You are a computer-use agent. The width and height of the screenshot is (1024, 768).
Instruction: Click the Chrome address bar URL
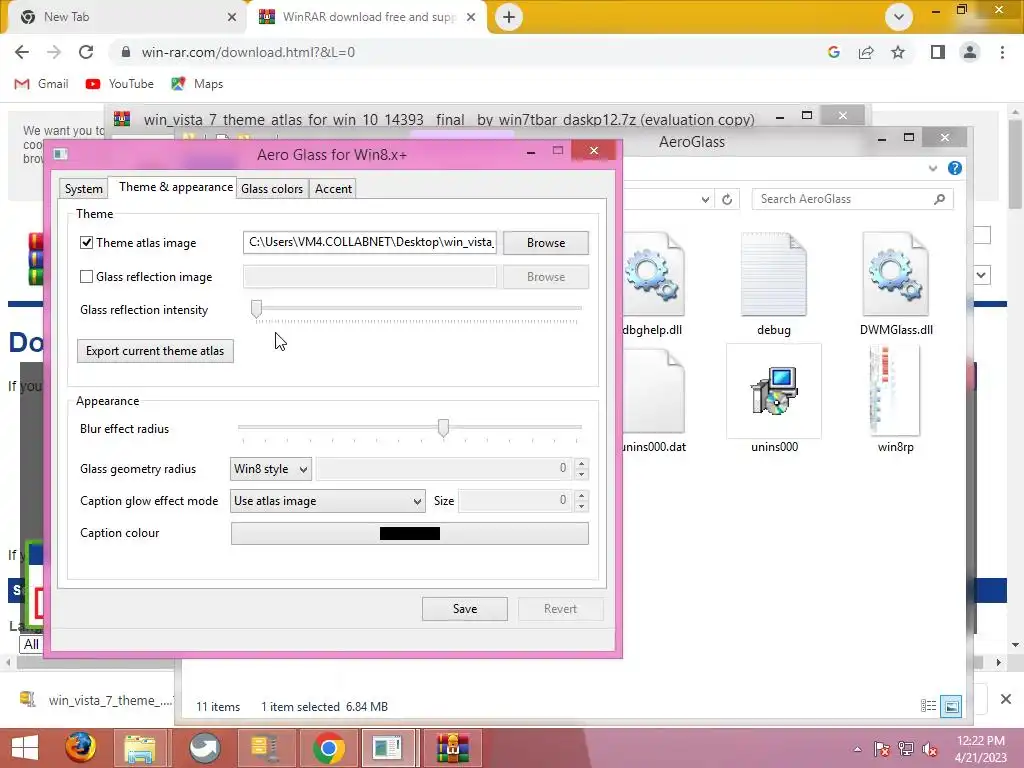pyautogui.click(x=248, y=52)
